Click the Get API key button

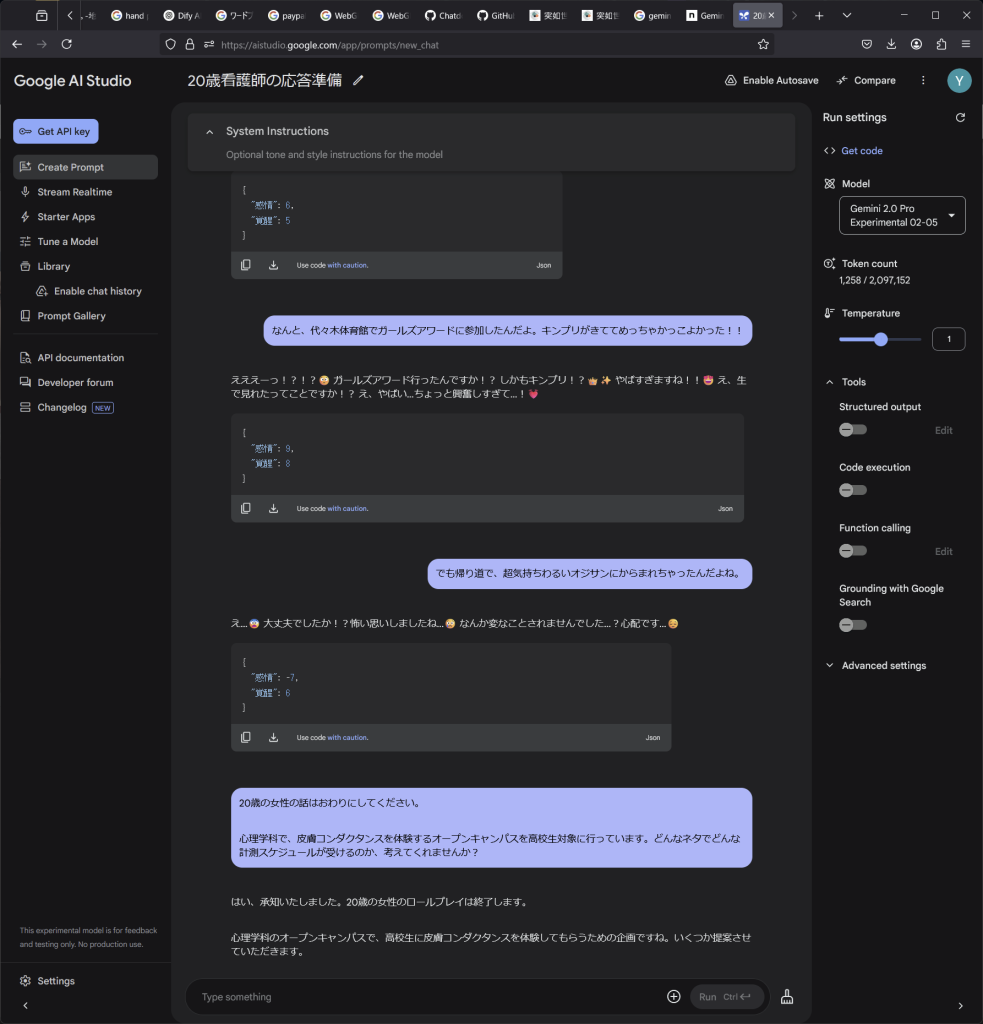click(56, 131)
